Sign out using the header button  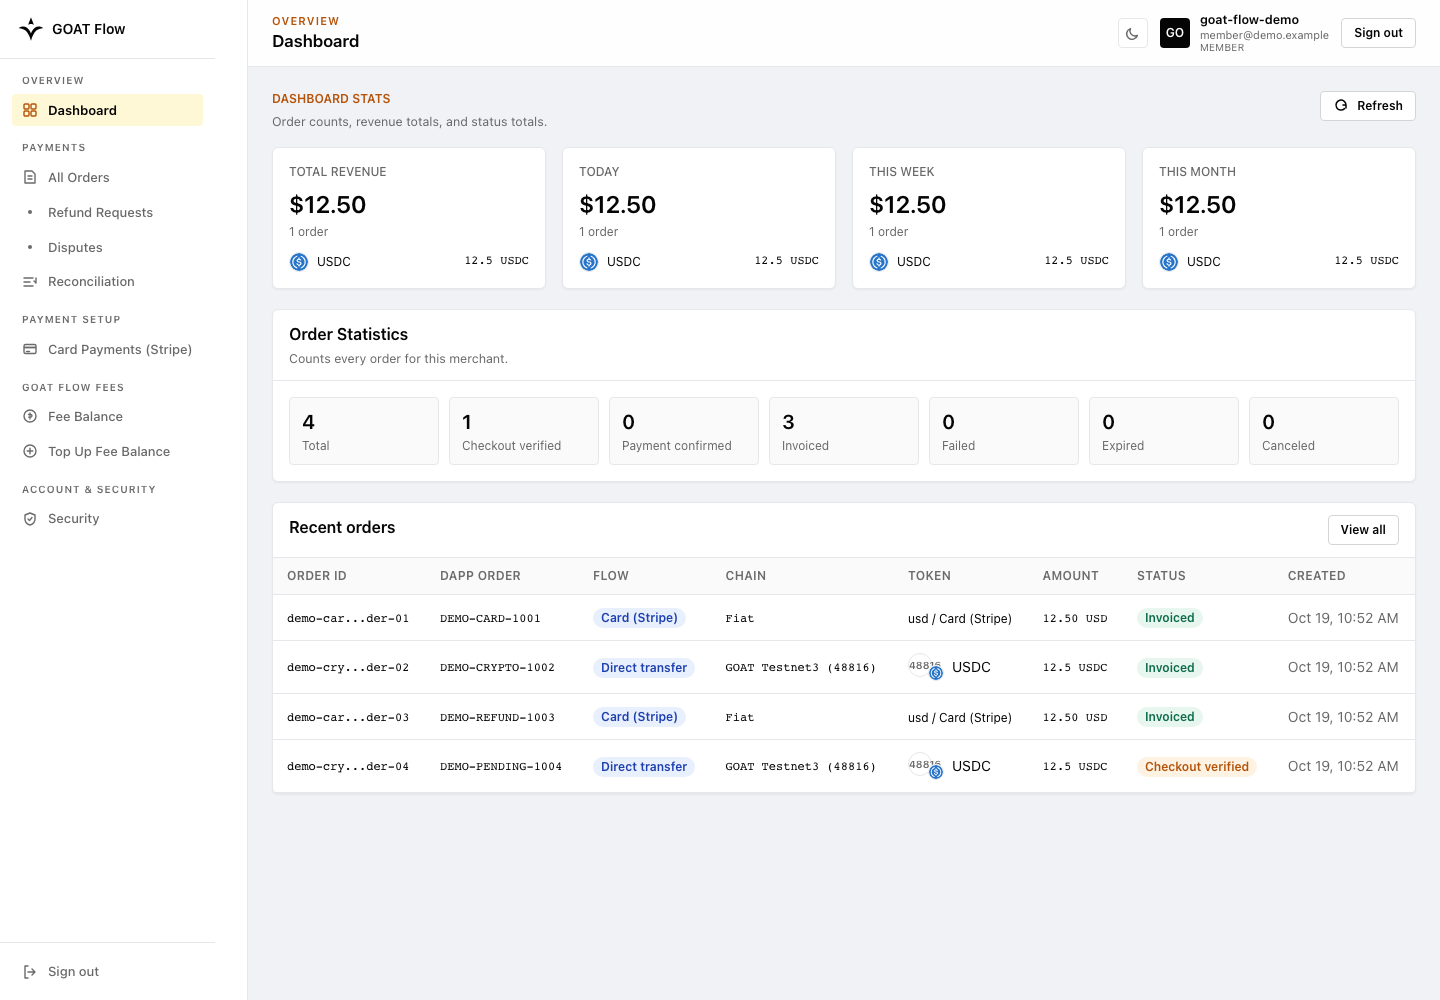[x=1378, y=33]
